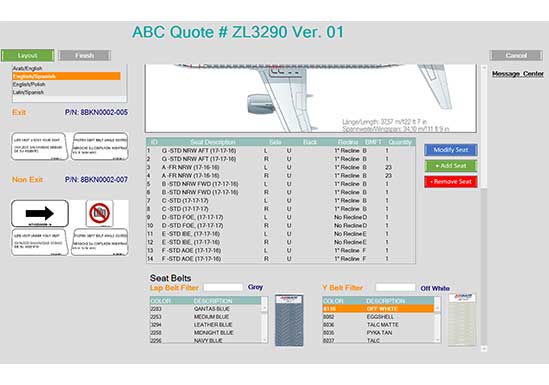549x385 pixels.
Task: Select PYKA TAN Y belt color
Action: [378, 332]
